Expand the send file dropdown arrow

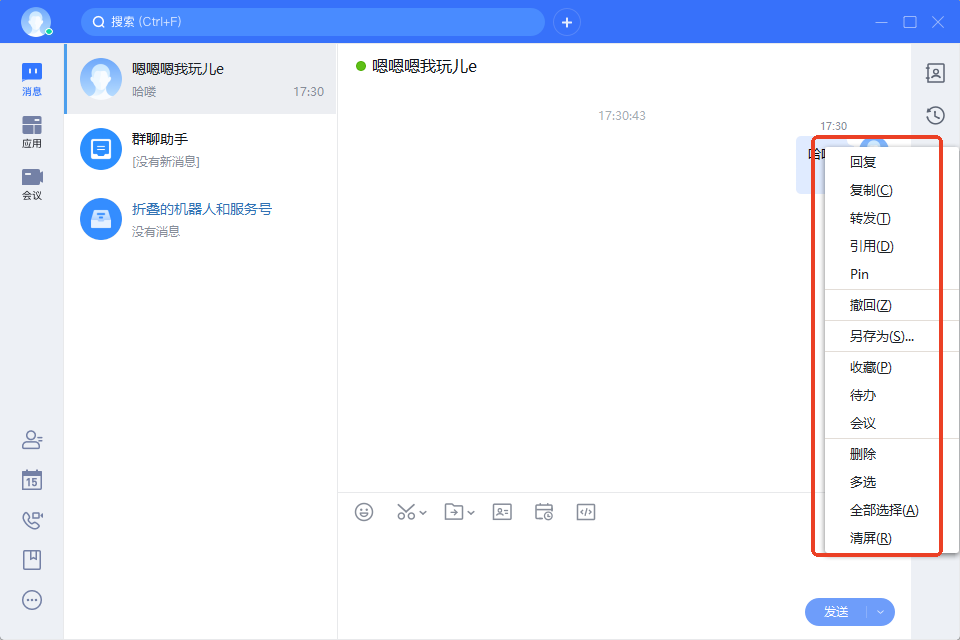471,513
